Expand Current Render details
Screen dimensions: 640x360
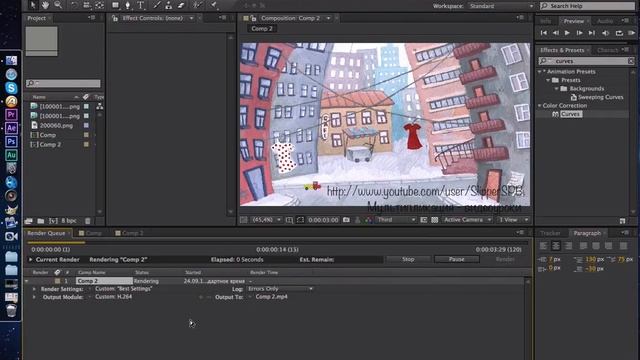click(x=30, y=259)
